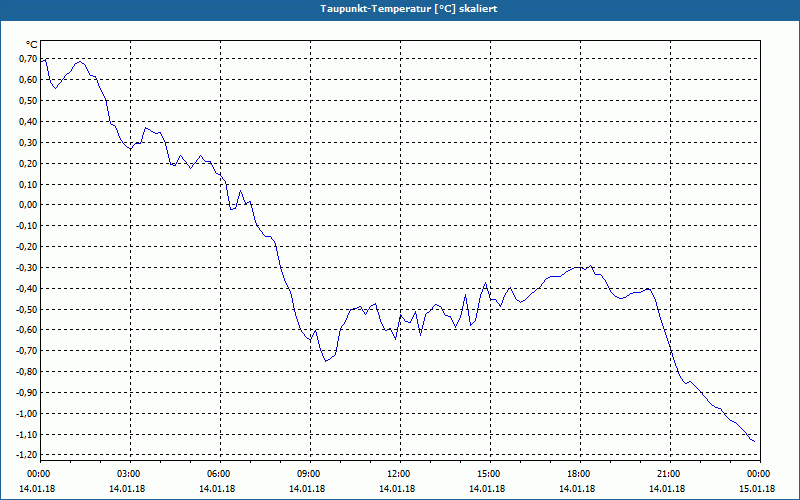Select the y-axis value 0,00
The image size is (800, 500).
(x=29, y=205)
